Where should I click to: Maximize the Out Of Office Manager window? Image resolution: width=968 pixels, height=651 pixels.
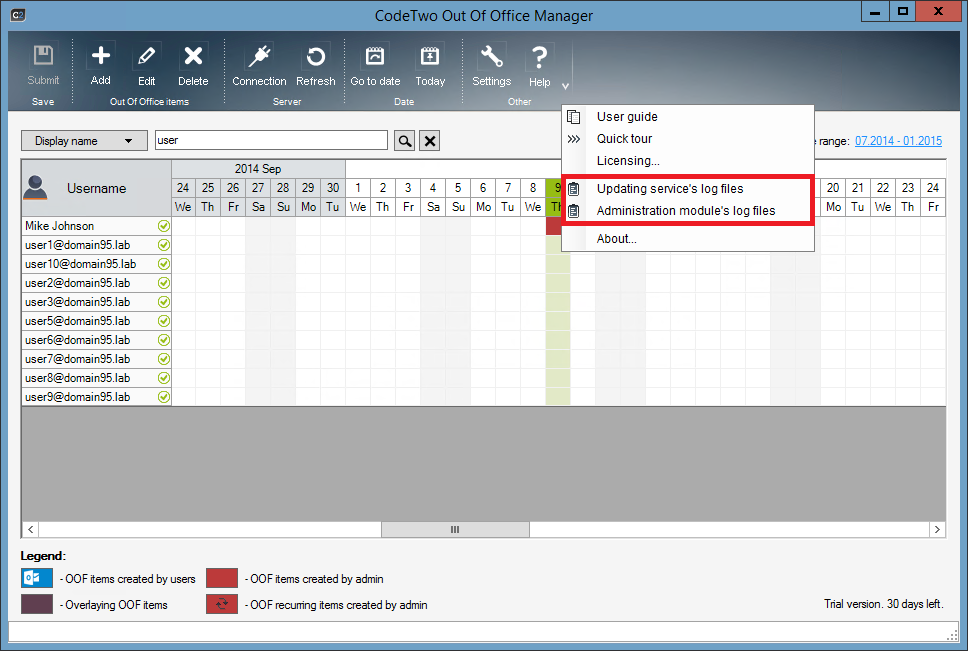902,11
